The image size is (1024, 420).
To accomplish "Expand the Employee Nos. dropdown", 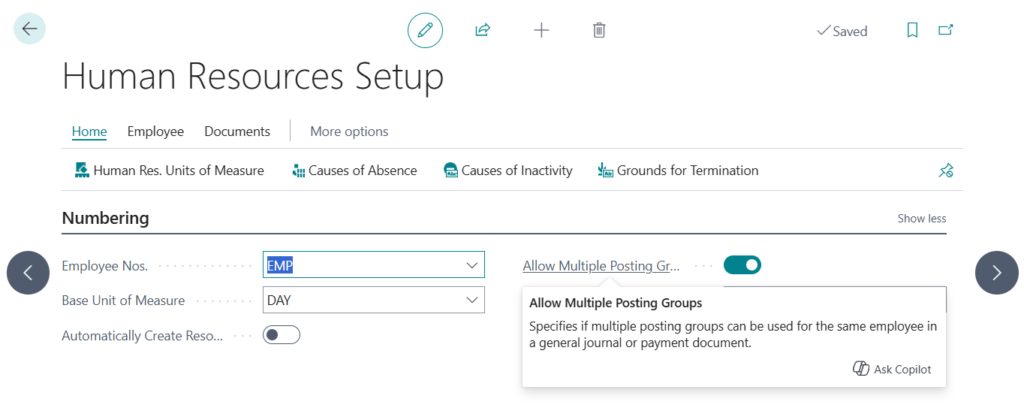I will pyautogui.click(x=472, y=265).
